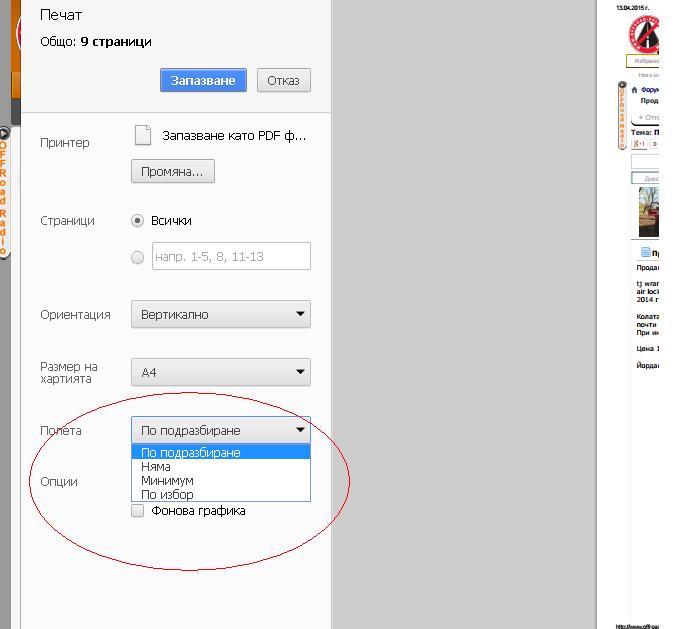Choose Минимум in margins list

click(x=220, y=480)
